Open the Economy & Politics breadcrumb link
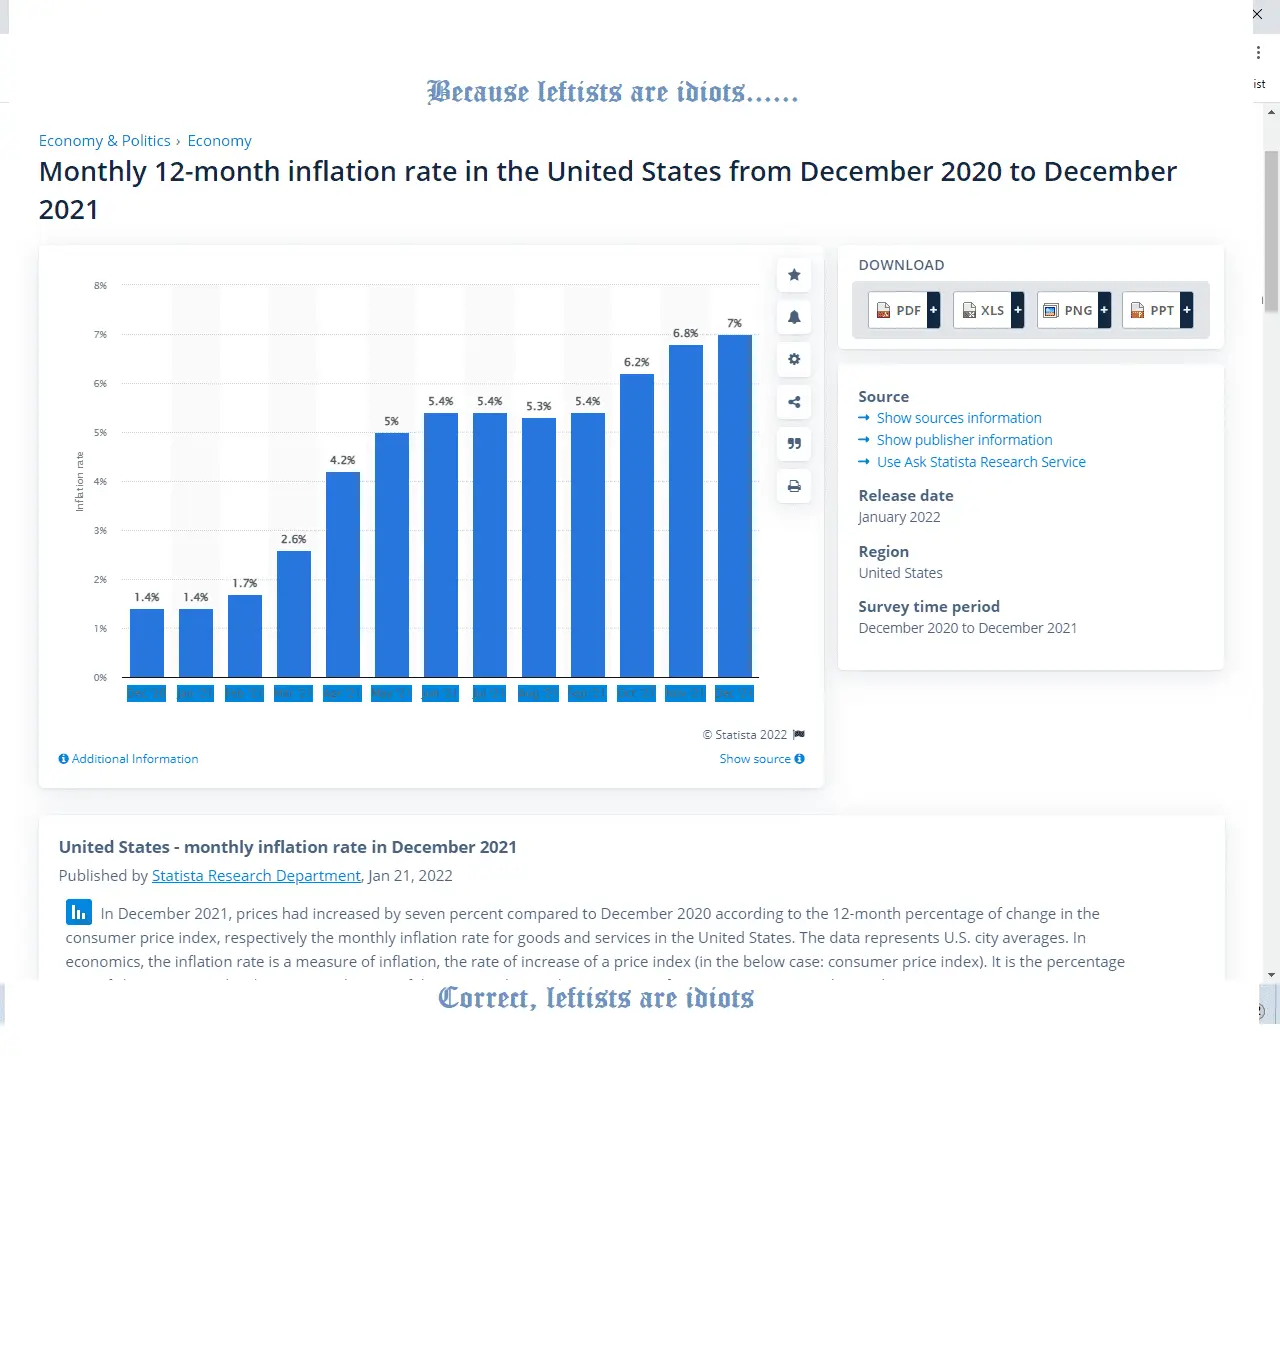 [105, 141]
